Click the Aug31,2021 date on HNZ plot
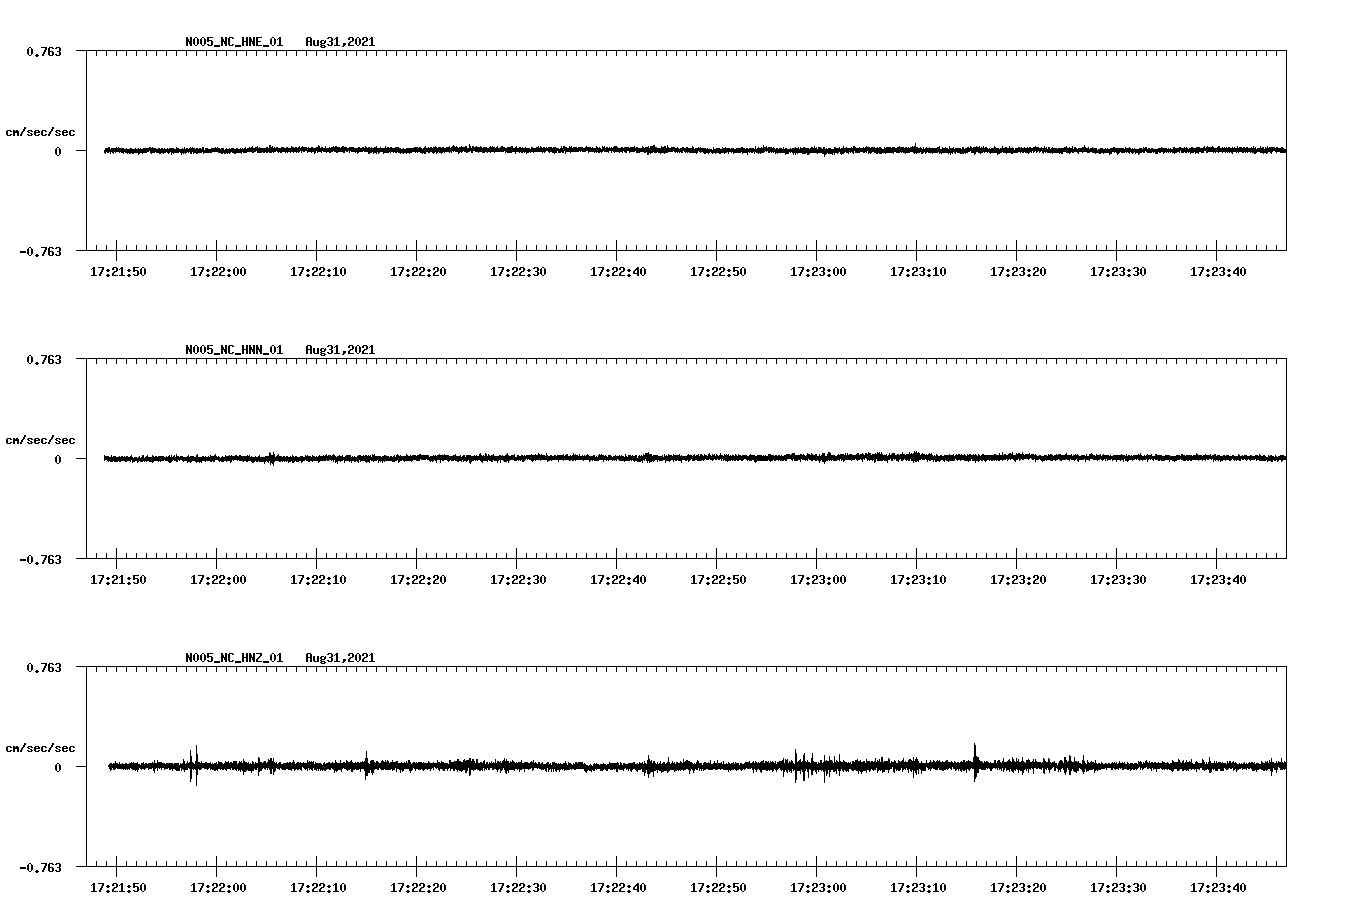This screenshot has width=1358, height=924. tap(340, 658)
